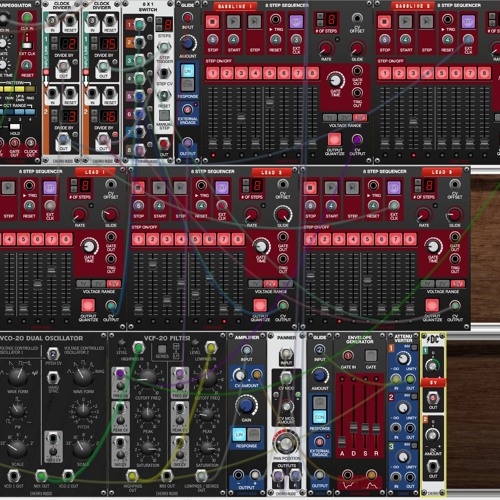Viewport: 500px width, 500px height.
Task: Click the 8x1 Switch input 1 jack
Action: [x=139, y=24]
